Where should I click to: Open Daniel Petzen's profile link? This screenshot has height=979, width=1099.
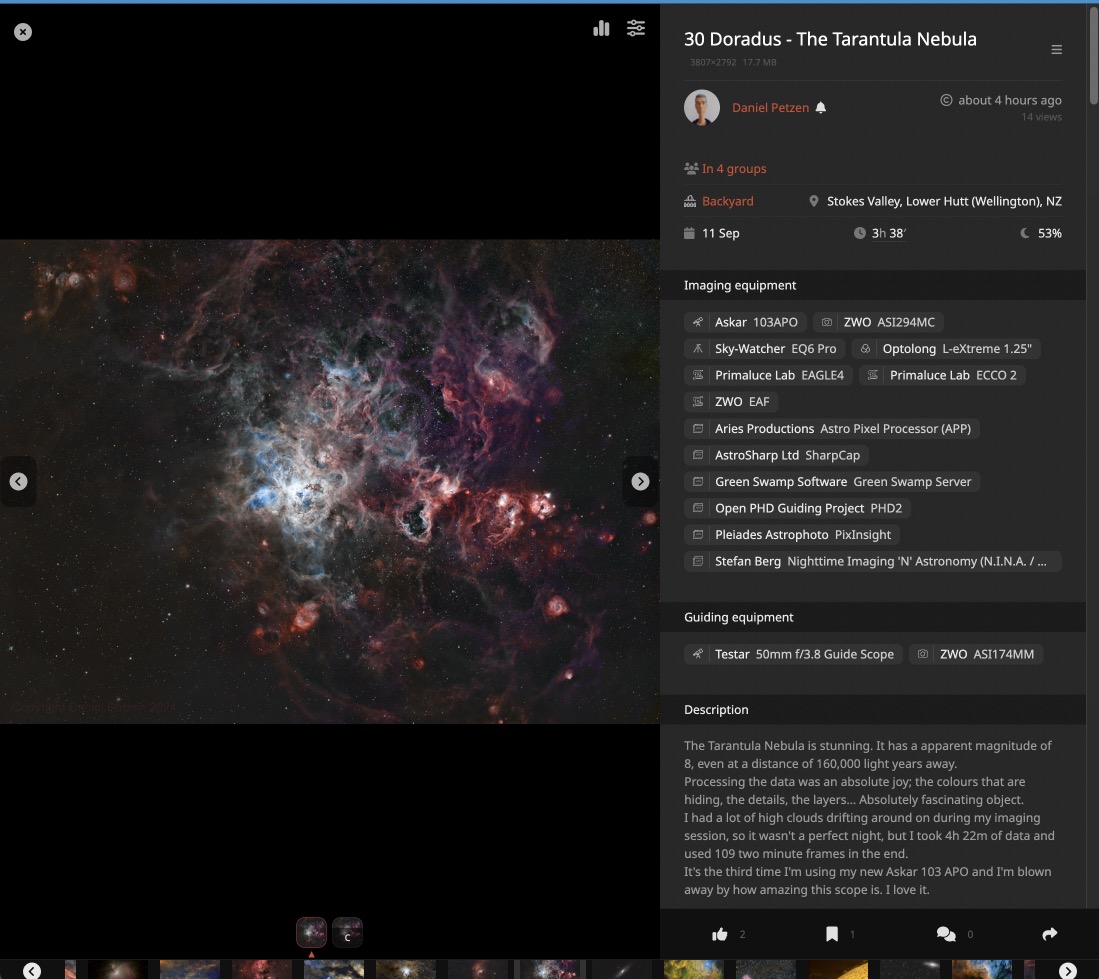tap(770, 107)
